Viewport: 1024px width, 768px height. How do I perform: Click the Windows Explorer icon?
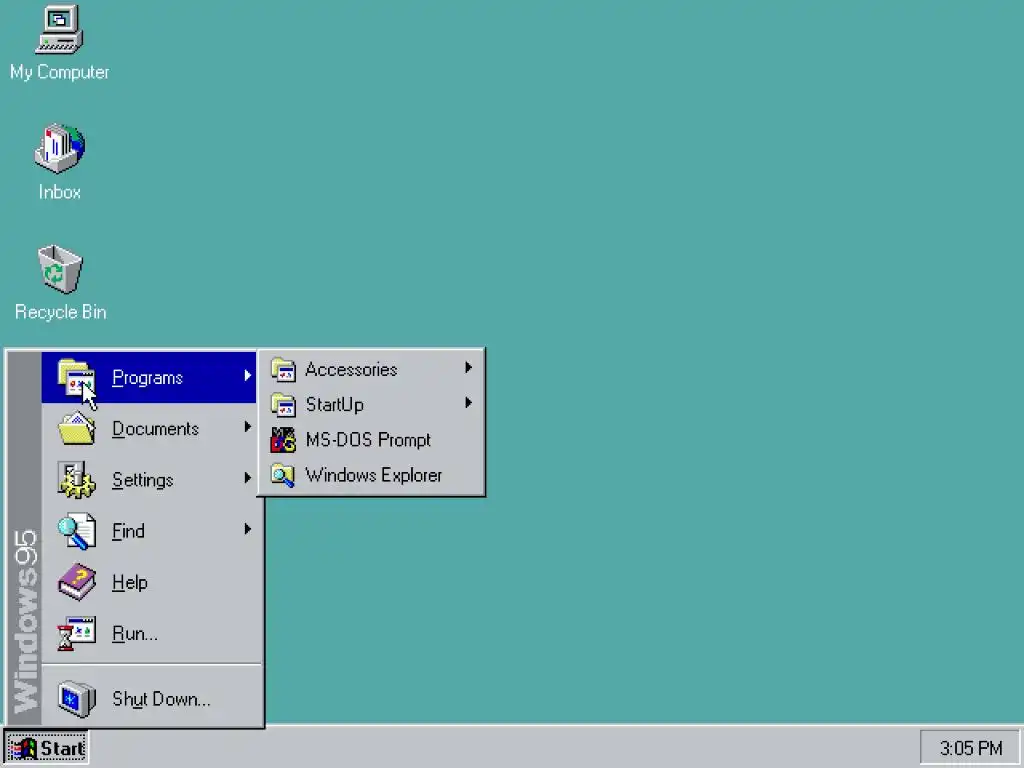pos(283,475)
